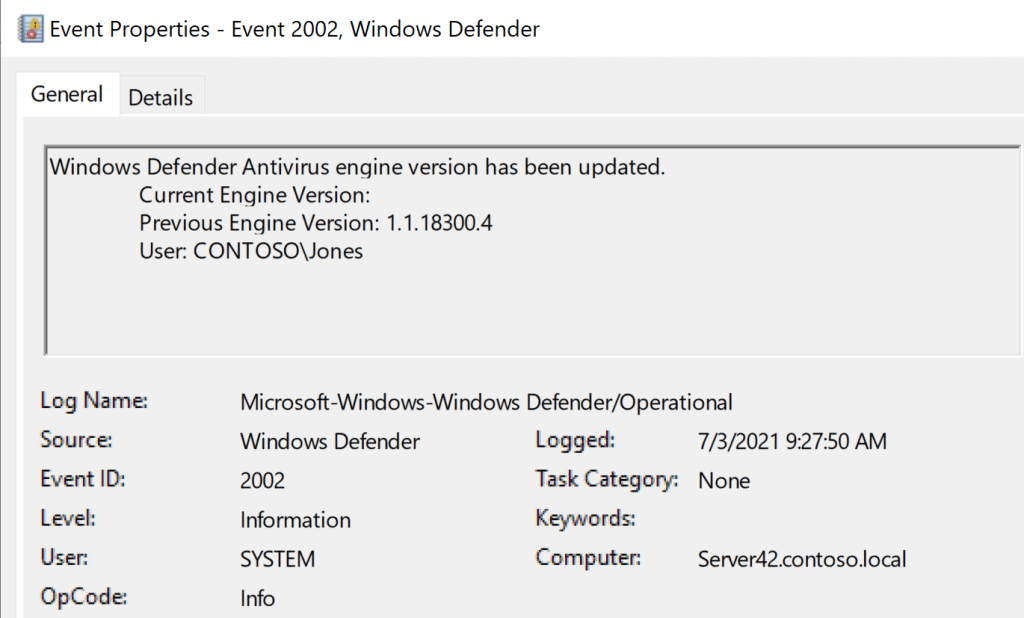Image resolution: width=1024 pixels, height=618 pixels.
Task: Click the Current Engine Version line
Action: [255, 194]
